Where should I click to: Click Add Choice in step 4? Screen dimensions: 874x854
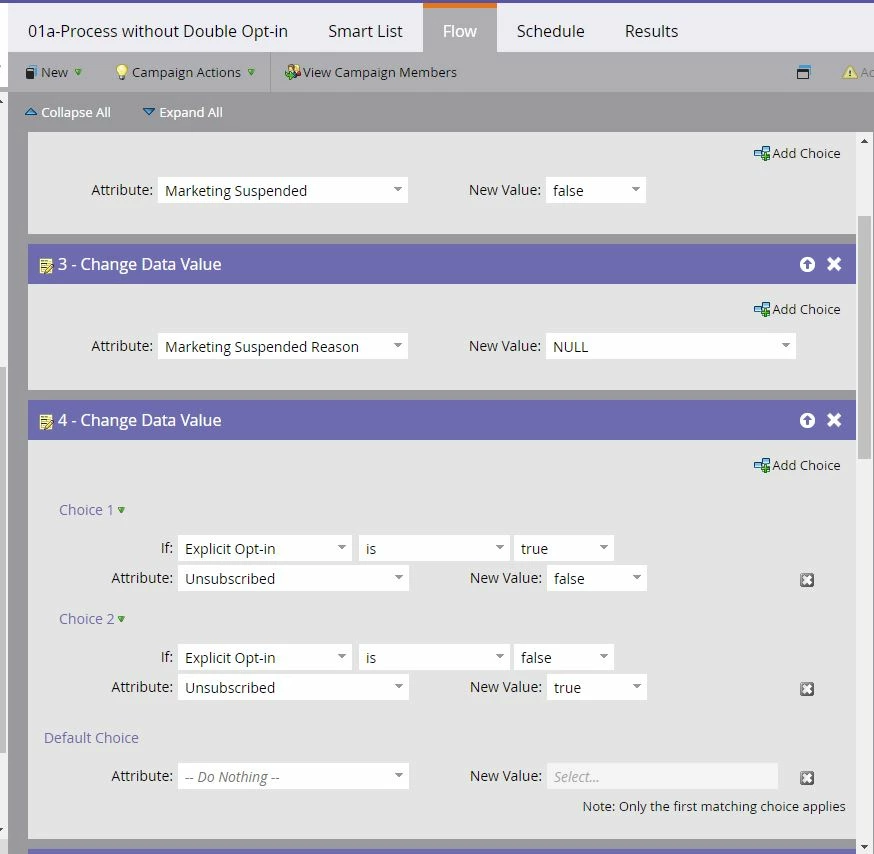[x=797, y=465]
